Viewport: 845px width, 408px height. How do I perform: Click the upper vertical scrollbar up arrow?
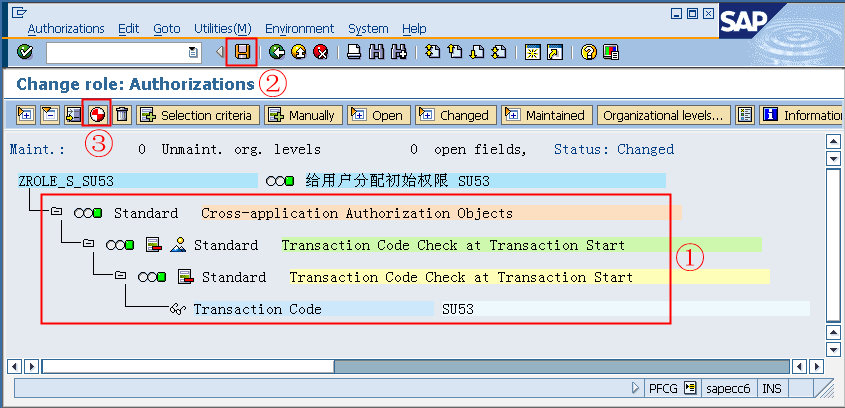[x=833, y=142]
